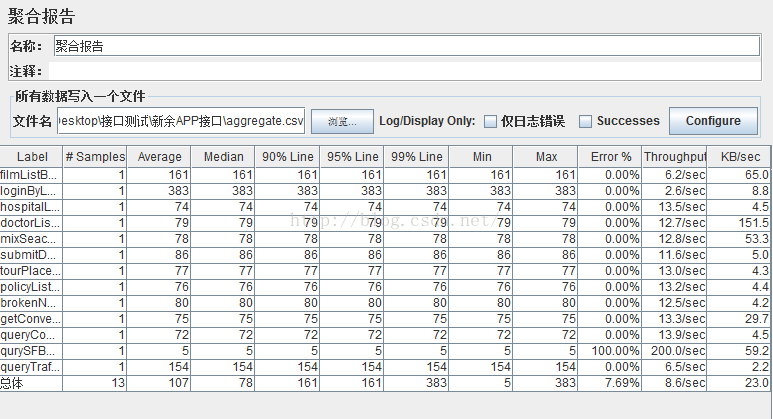Click the 29.7 KB/sec cell
This screenshot has width=773, height=419.
pos(739,319)
